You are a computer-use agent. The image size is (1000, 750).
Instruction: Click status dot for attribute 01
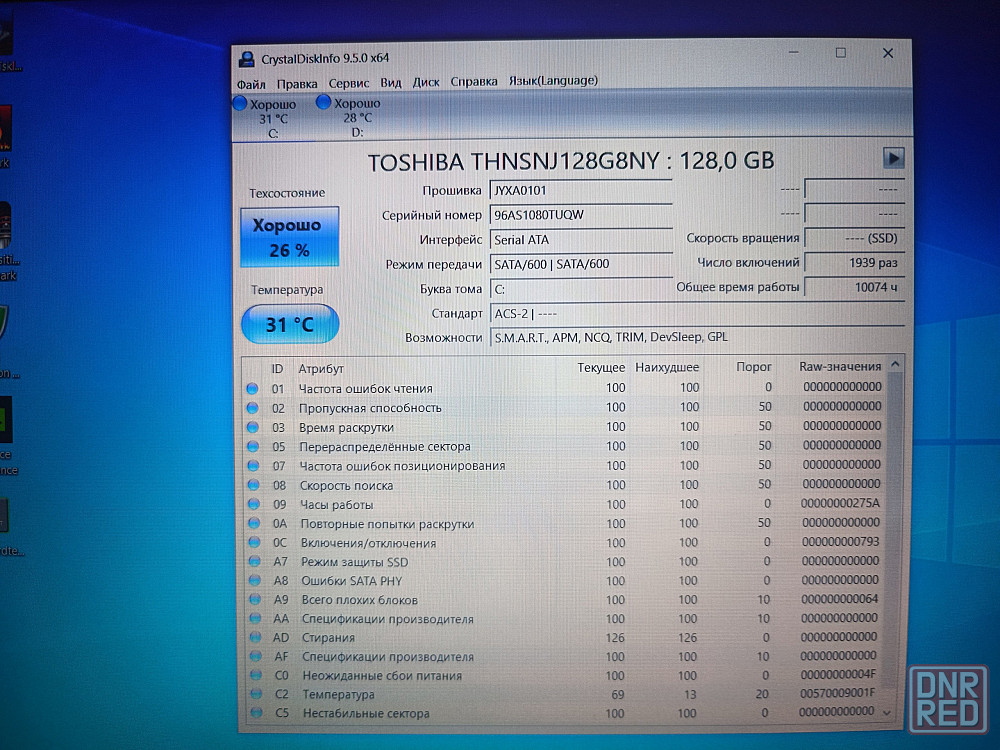[x=252, y=388]
